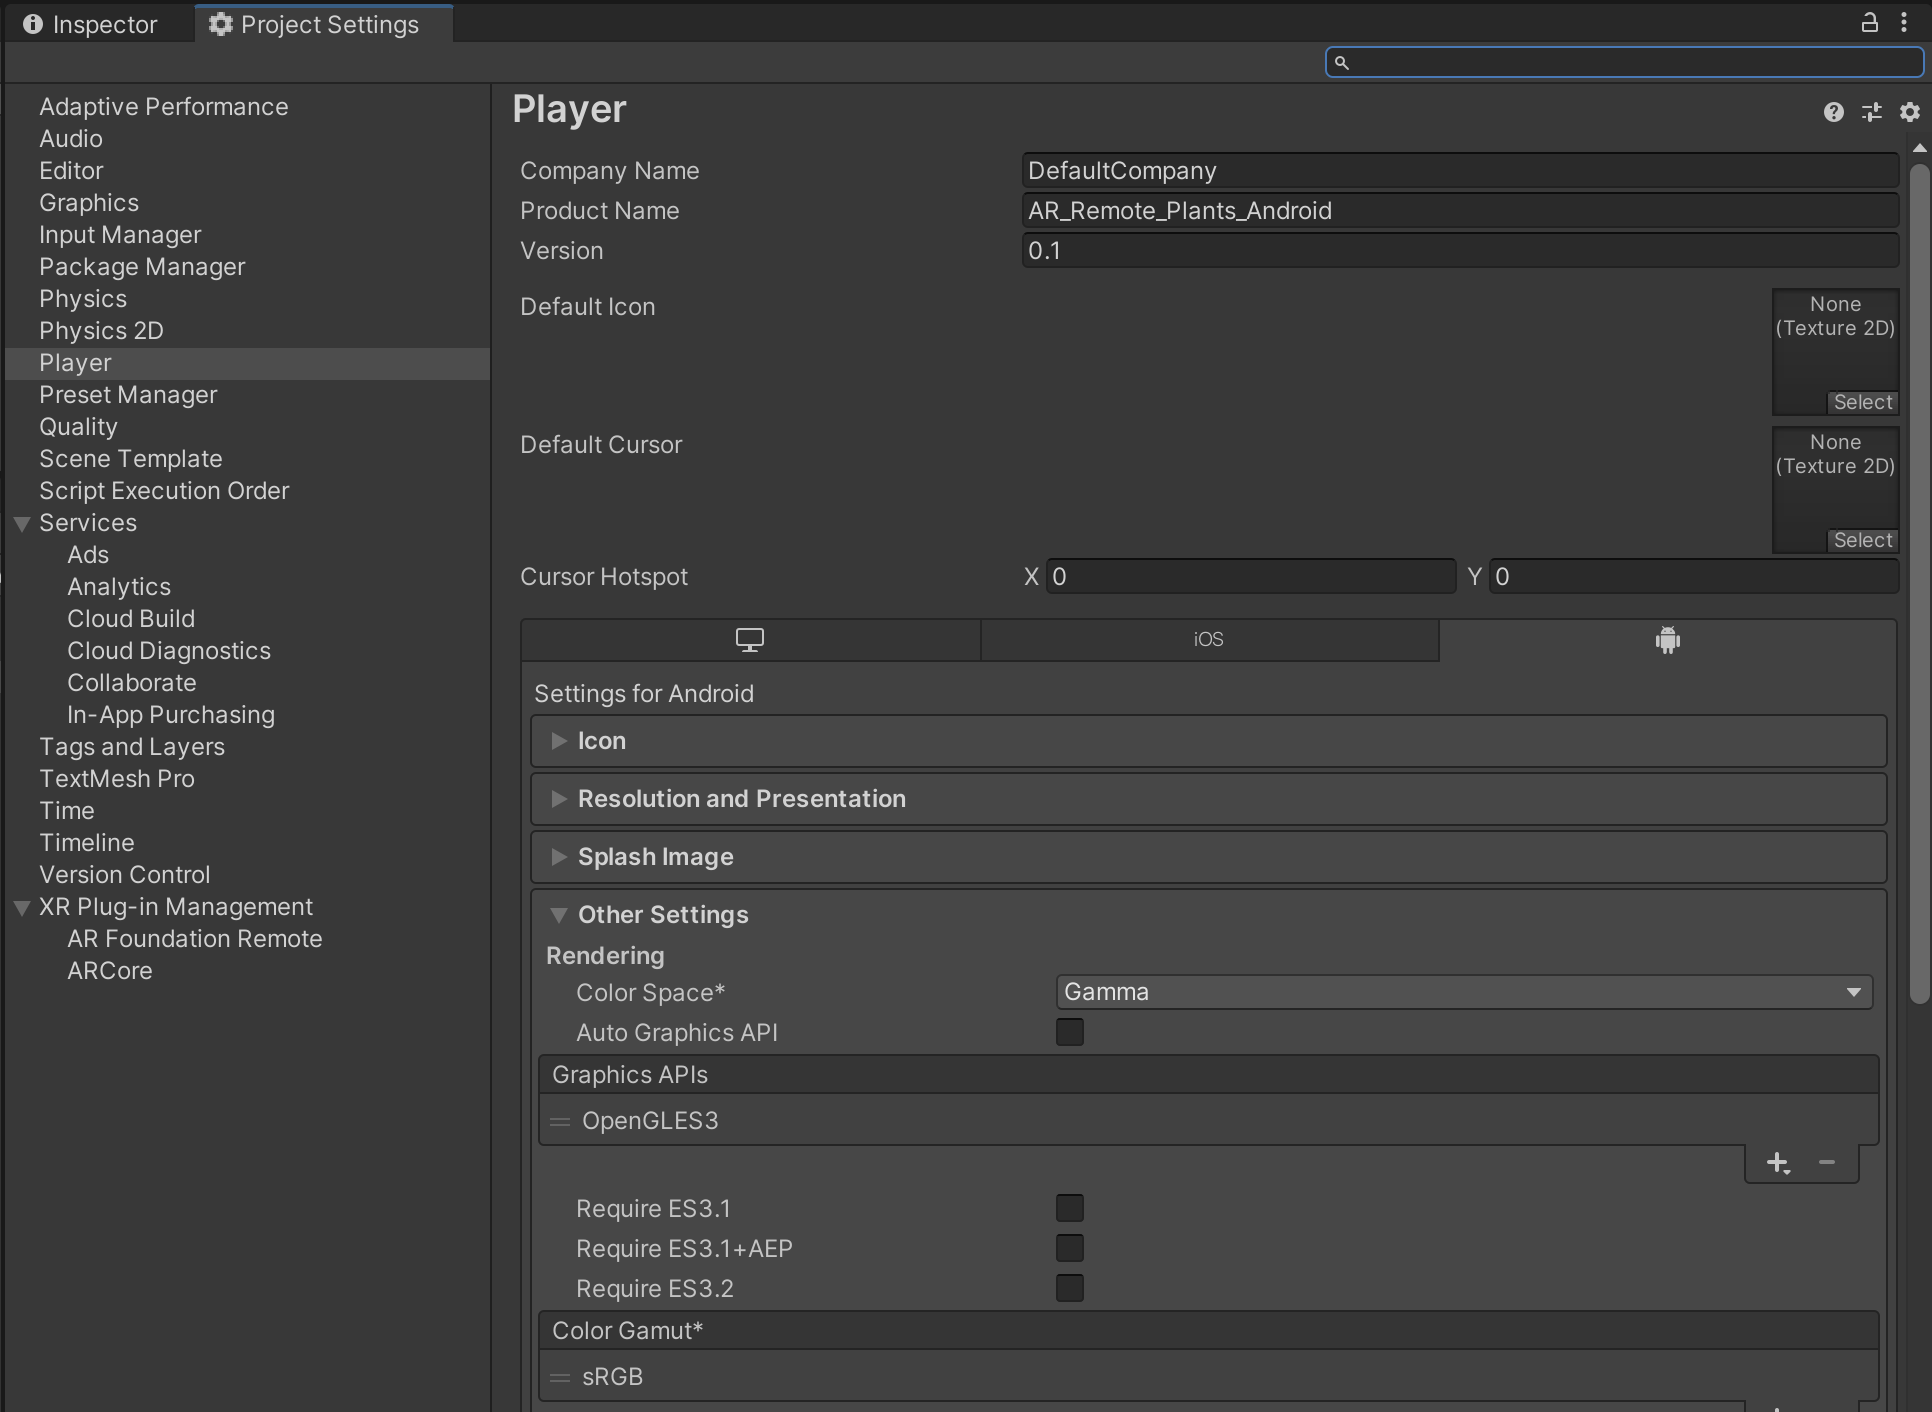Collapse the XR Plug-in Management arrow
The image size is (1932, 1412).
pos(22,908)
